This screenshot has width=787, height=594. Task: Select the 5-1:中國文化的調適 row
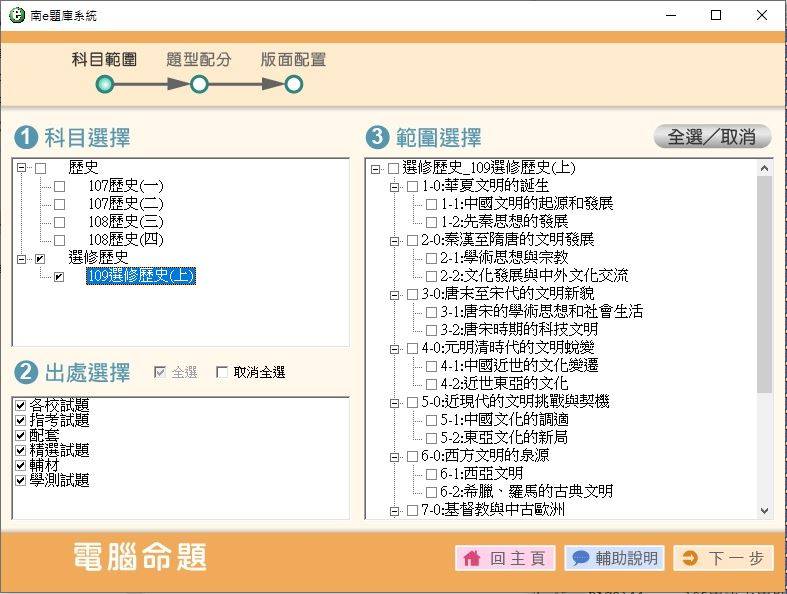tap(504, 419)
